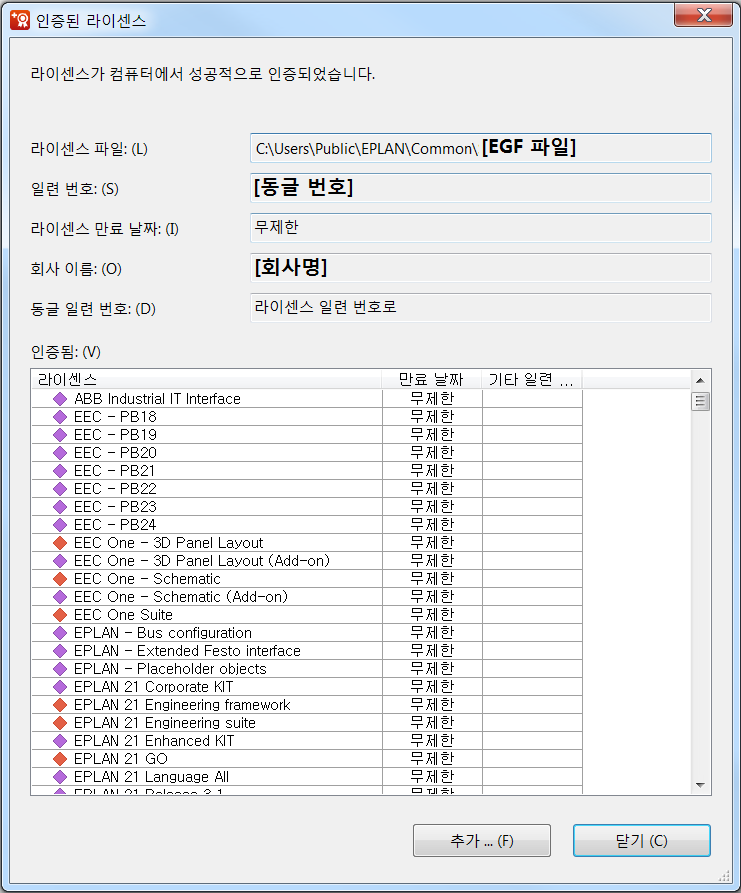Click the 무제한 cell for EPLAN 21 Corporate KIT

point(432,687)
